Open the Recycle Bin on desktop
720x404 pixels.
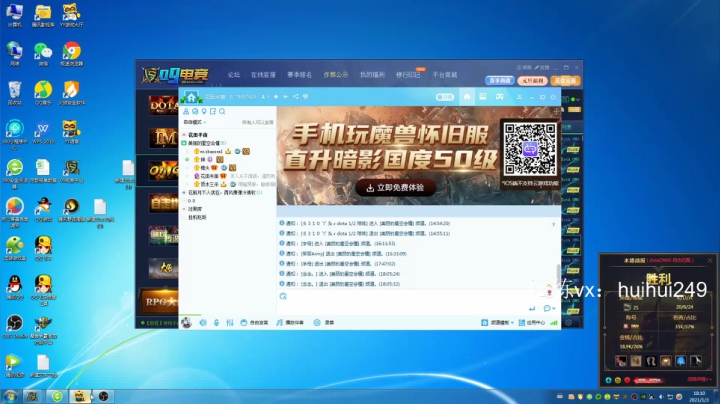coord(15,93)
